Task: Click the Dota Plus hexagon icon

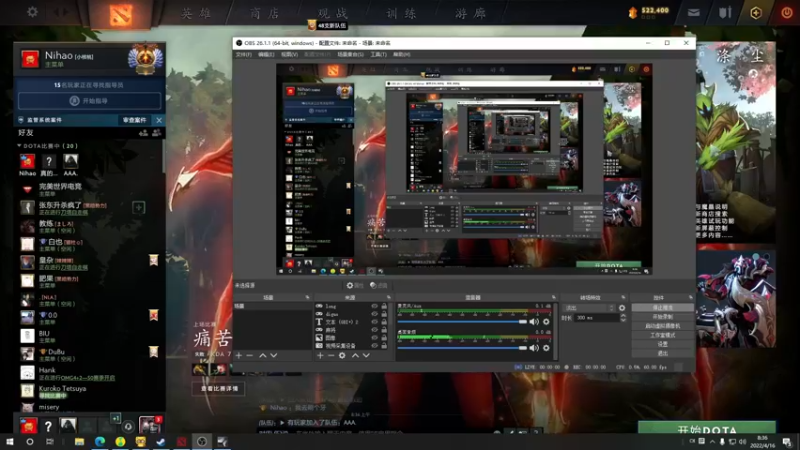Action: coord(756,13)
